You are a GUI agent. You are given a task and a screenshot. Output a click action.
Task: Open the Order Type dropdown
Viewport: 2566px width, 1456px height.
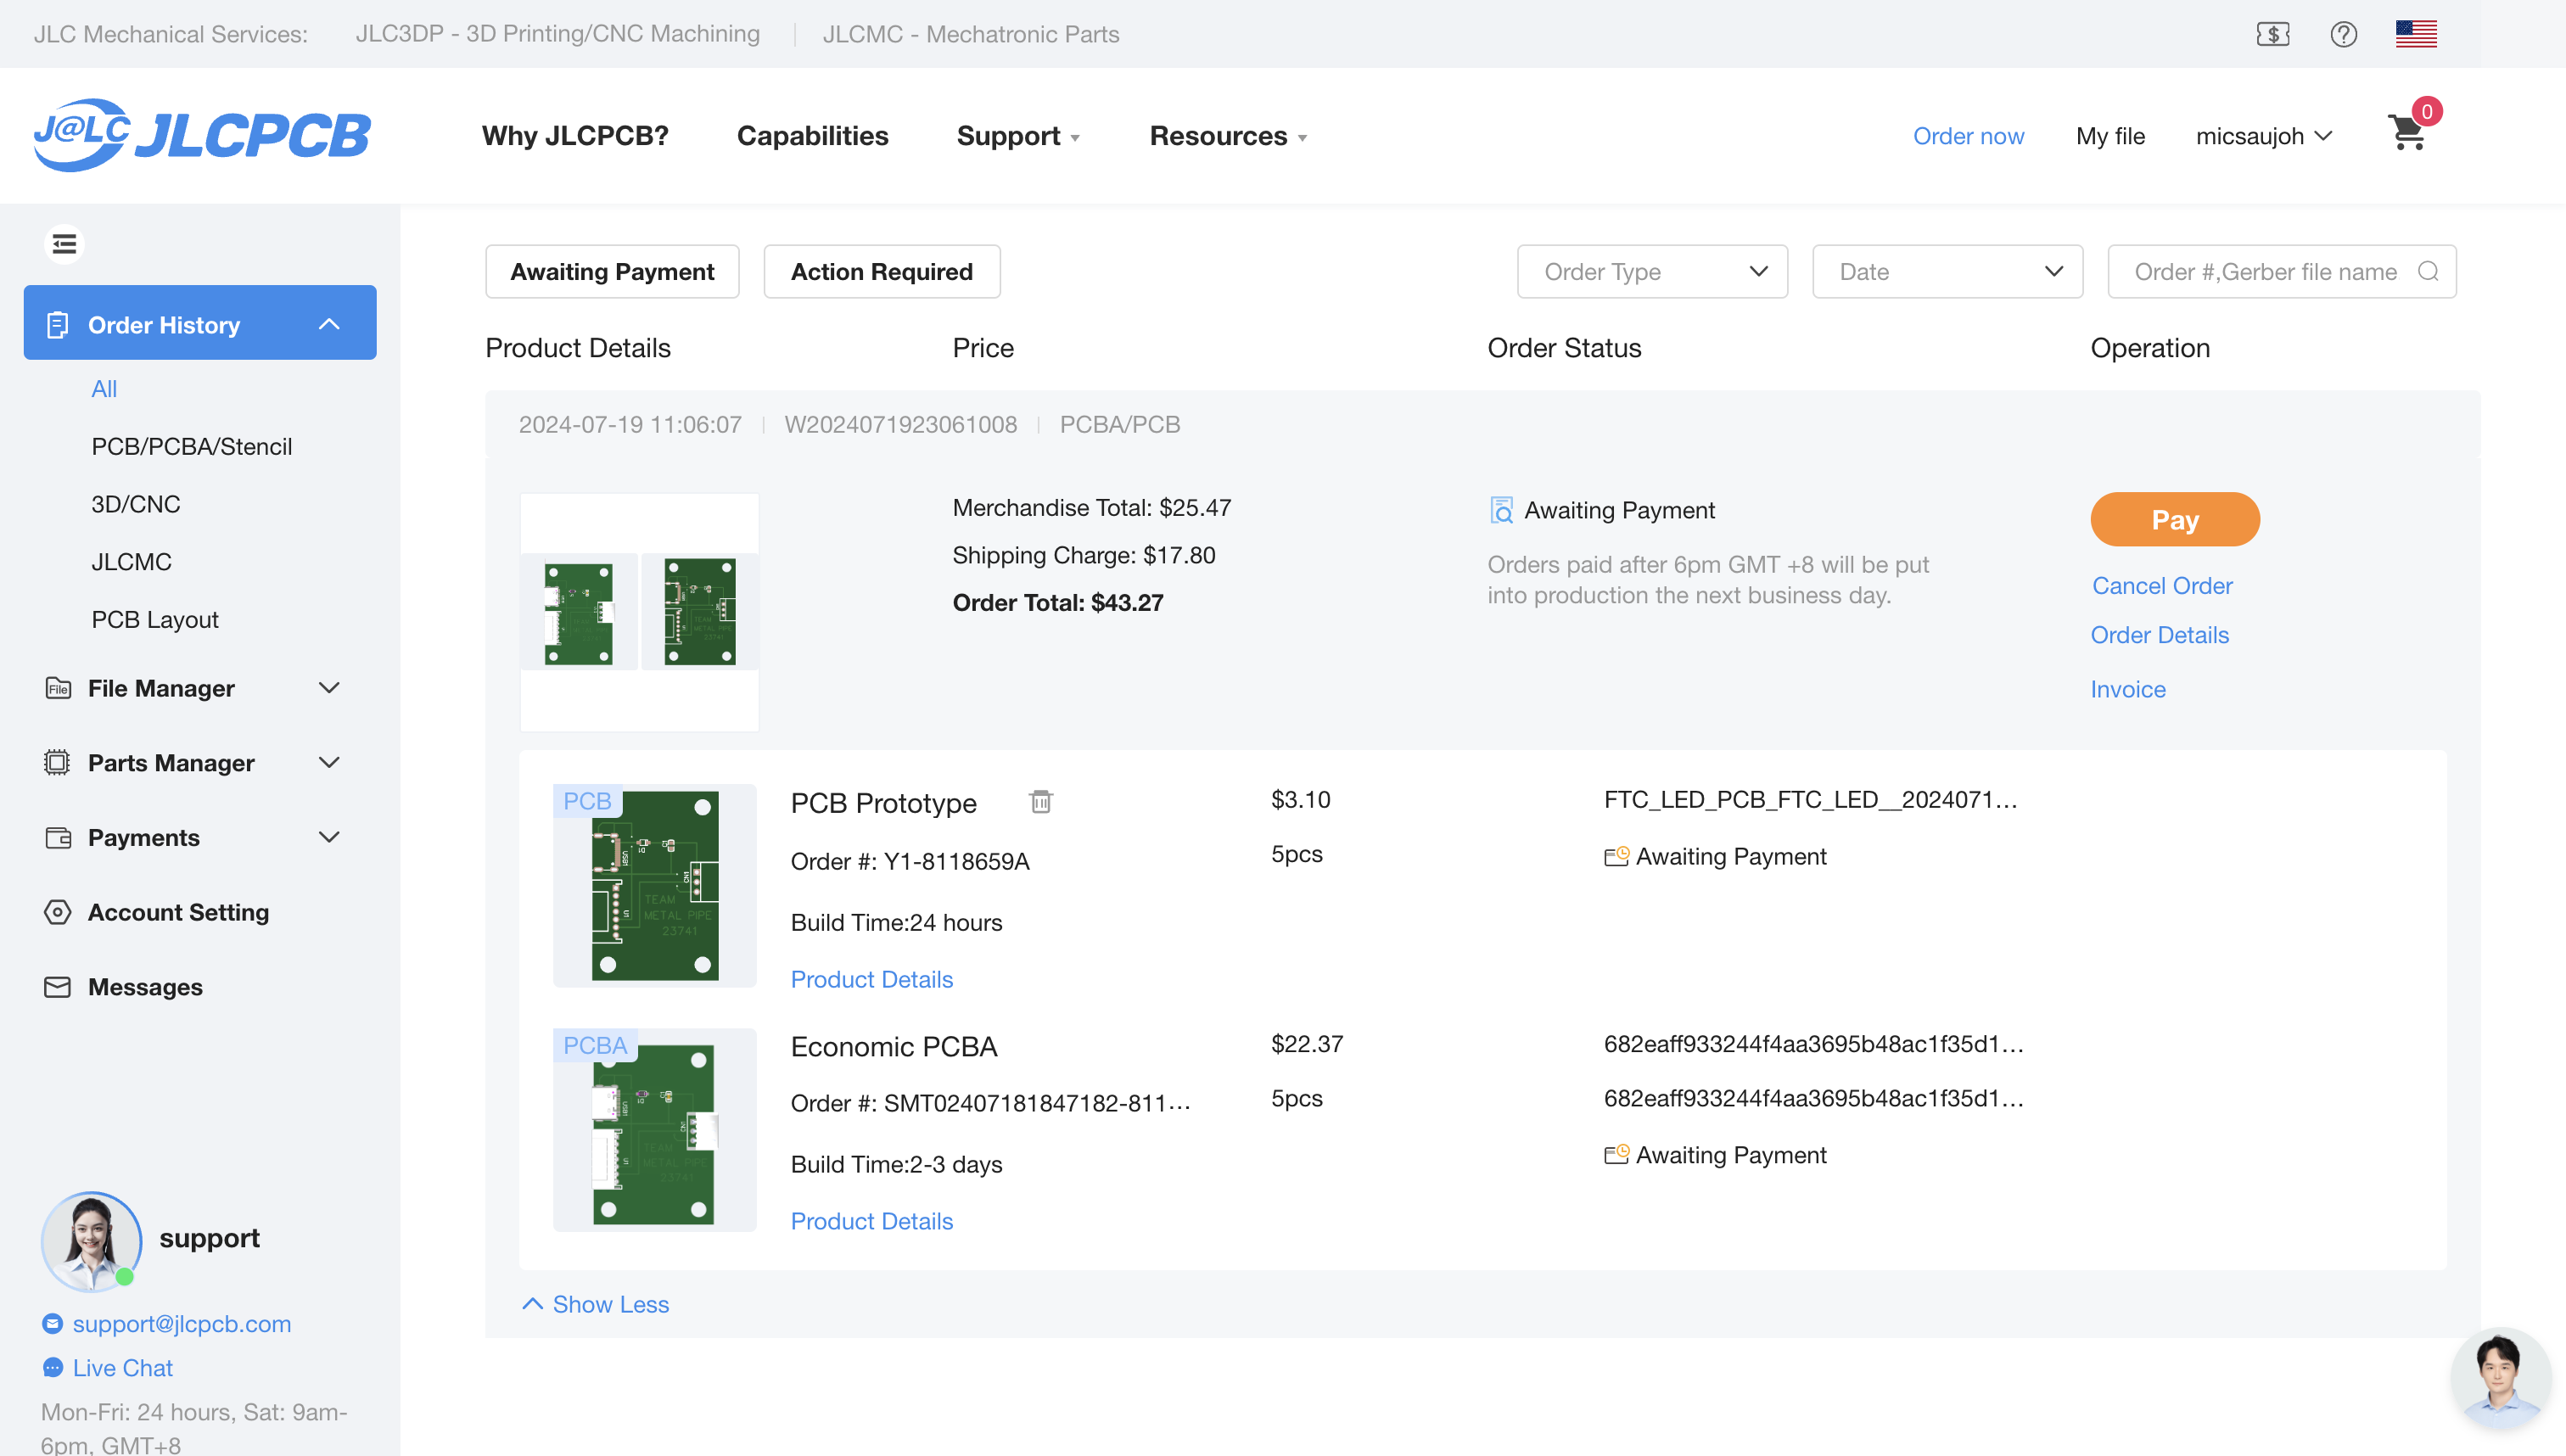(1652, 271)
